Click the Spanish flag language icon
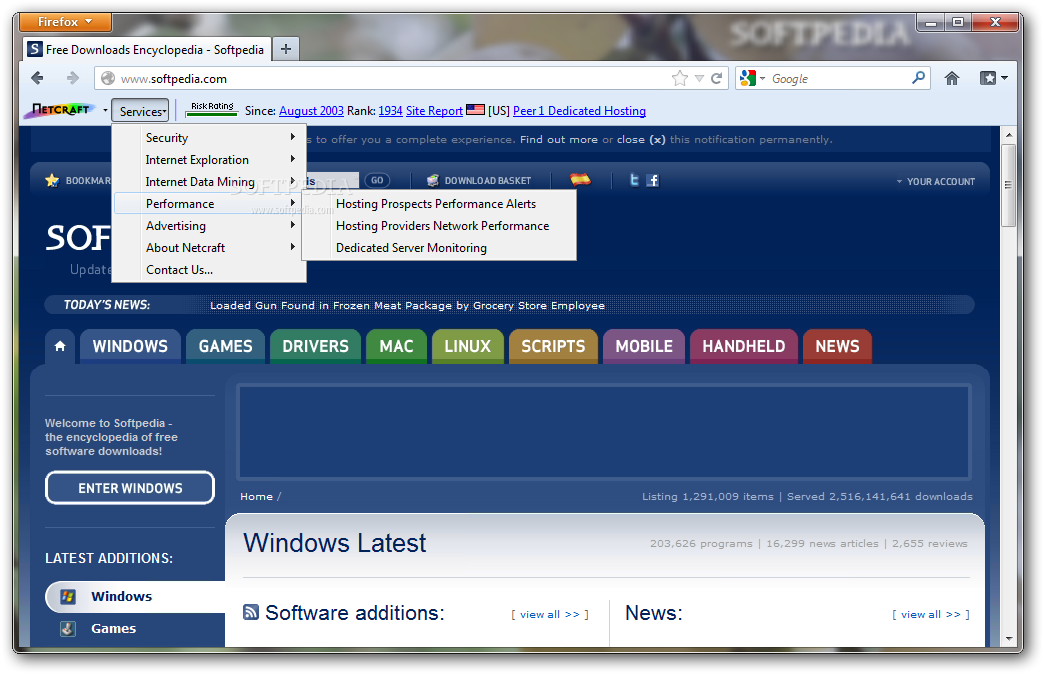The height and width of the screenshot is (674, 1044). coord(580,179)
